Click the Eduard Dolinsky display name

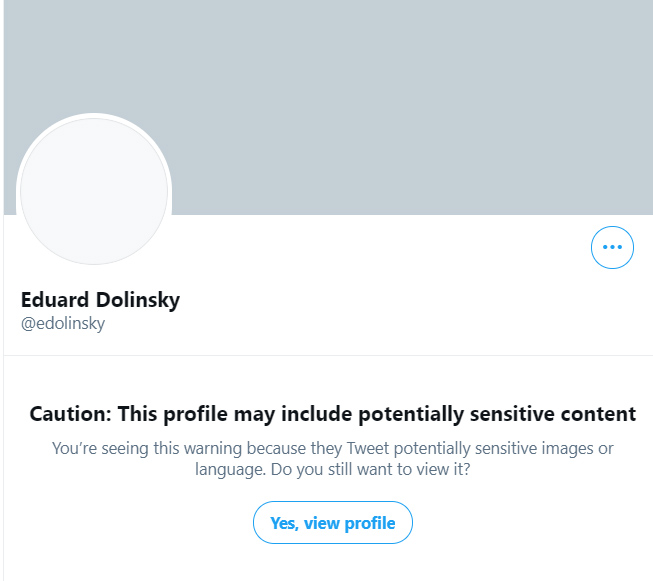point(100,300)
